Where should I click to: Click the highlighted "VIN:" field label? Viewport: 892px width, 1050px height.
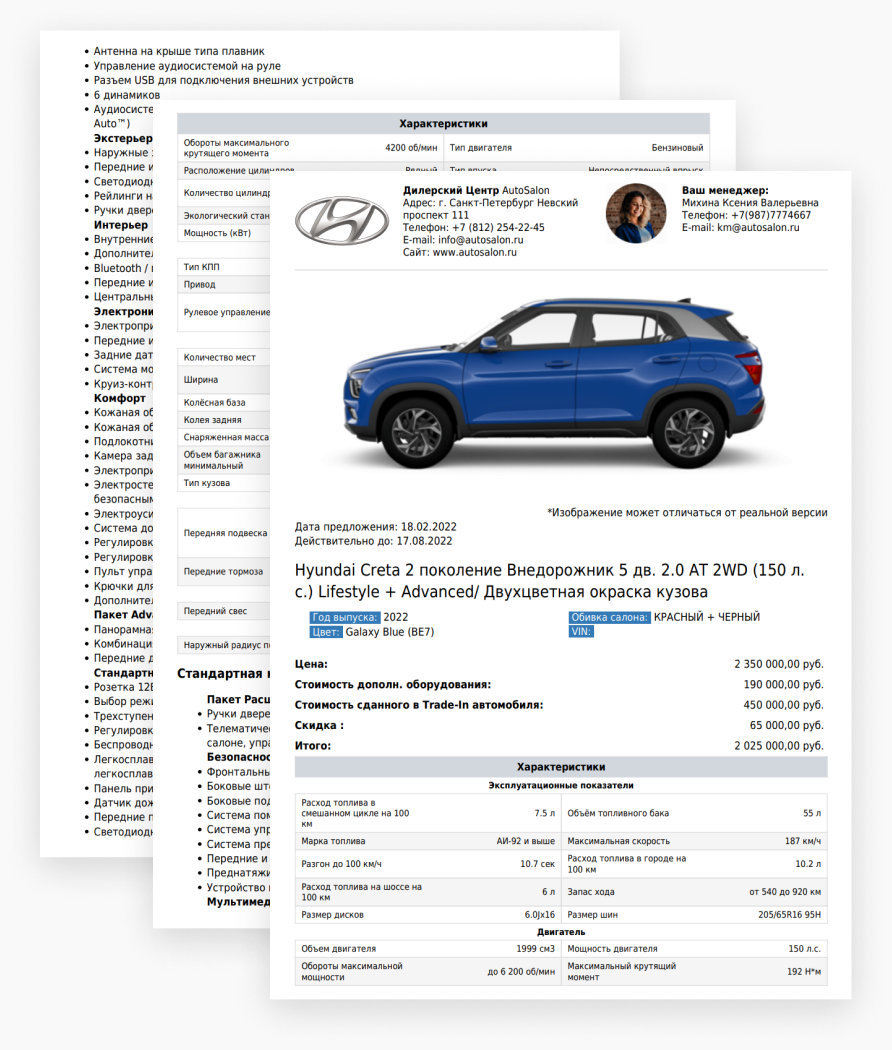(582, 632)
